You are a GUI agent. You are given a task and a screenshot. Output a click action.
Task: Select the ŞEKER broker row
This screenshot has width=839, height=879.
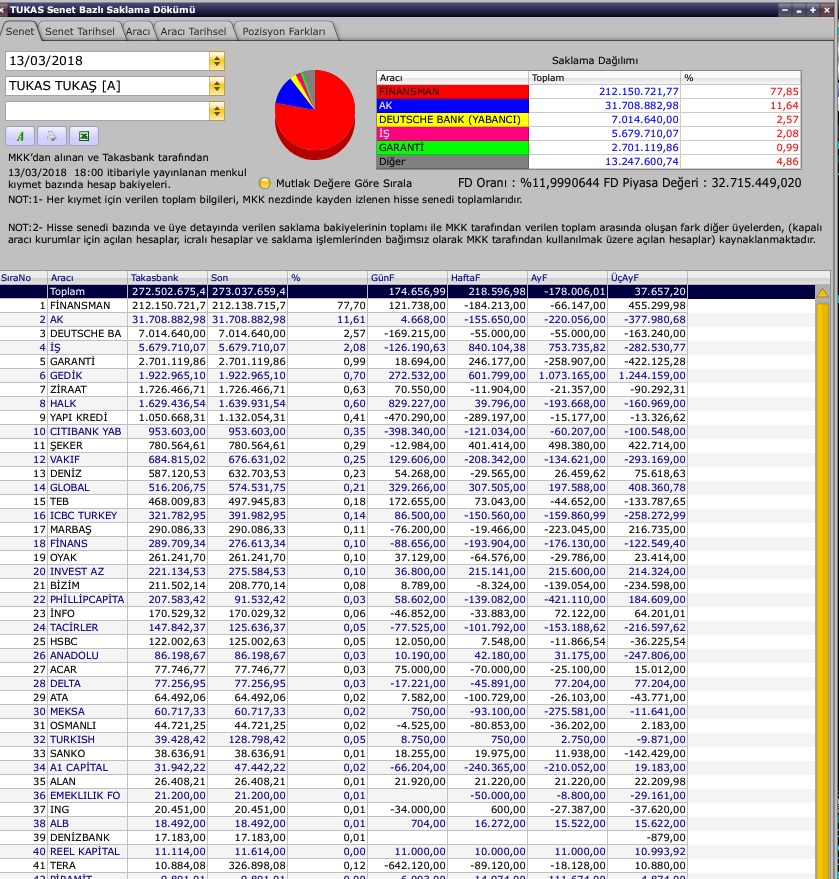point(407,446)
